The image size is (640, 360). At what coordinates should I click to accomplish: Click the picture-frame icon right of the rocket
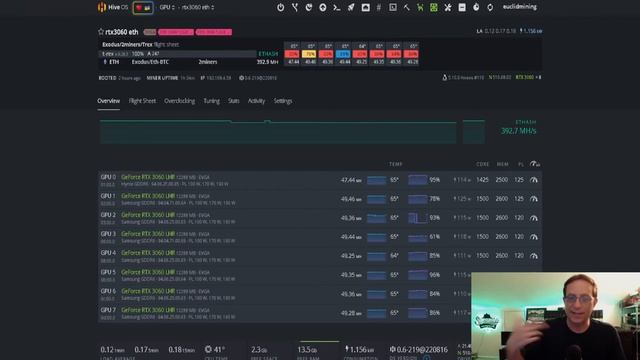pyautogui.click(x=365, y=7)
